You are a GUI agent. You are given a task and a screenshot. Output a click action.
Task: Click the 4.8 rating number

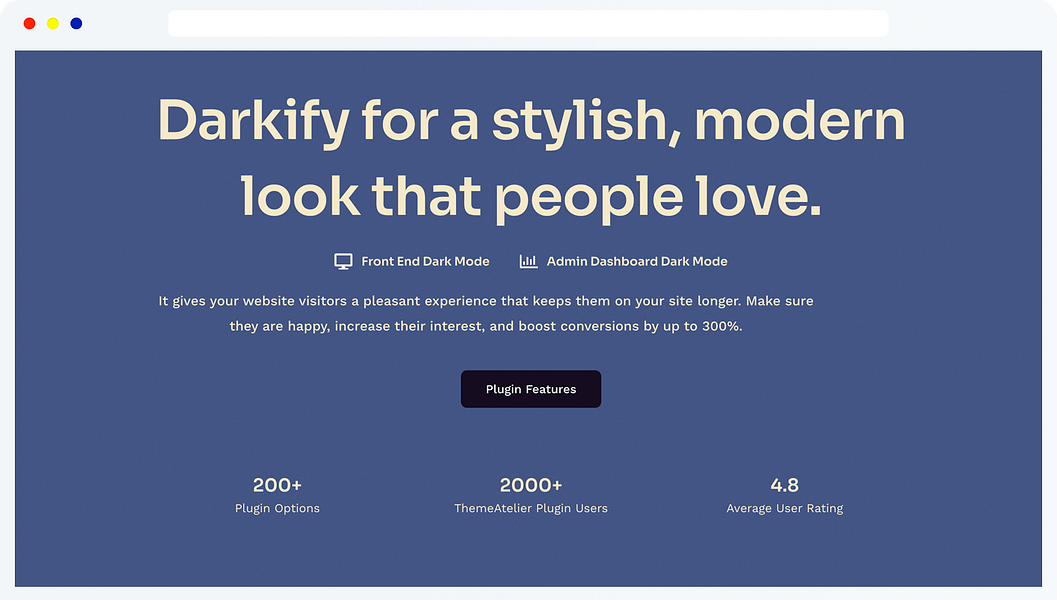[785, 485]
